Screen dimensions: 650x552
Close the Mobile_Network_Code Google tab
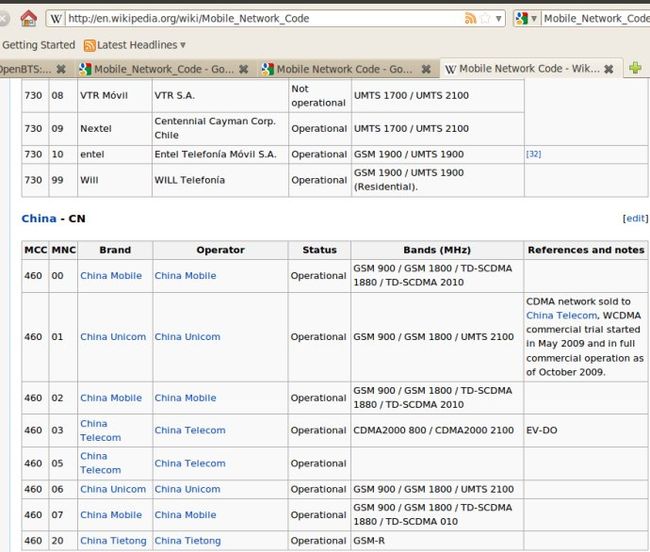tap(244, 69)
